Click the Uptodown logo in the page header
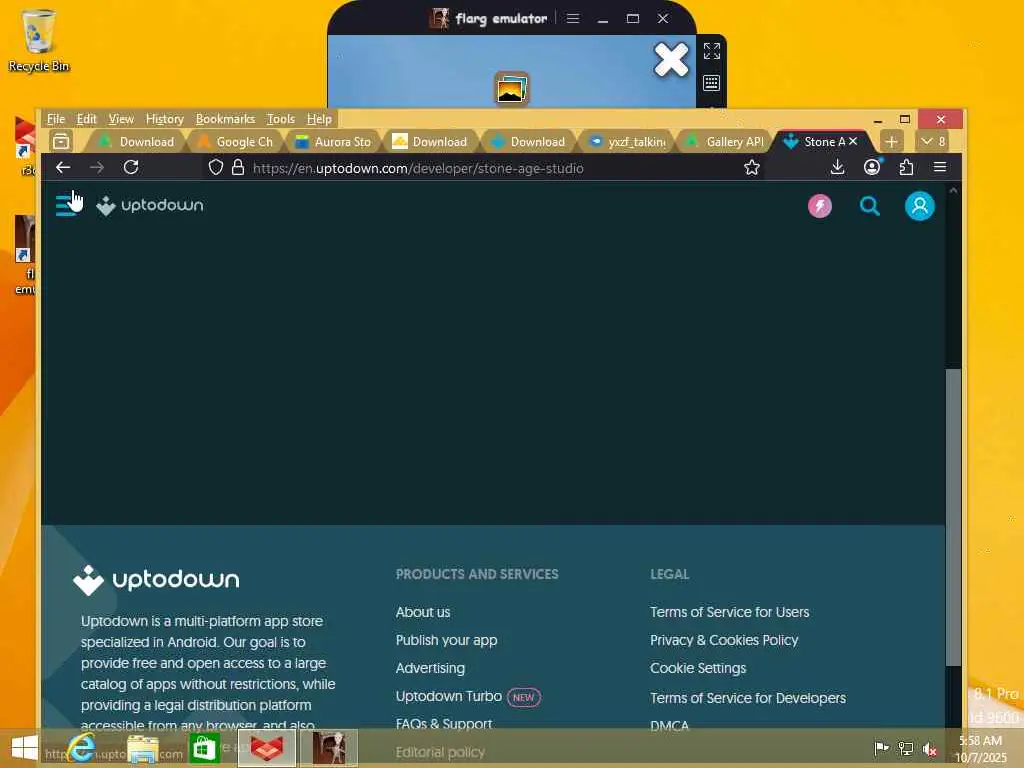This screenshot has width=1024, height=768. click(150, 206)
